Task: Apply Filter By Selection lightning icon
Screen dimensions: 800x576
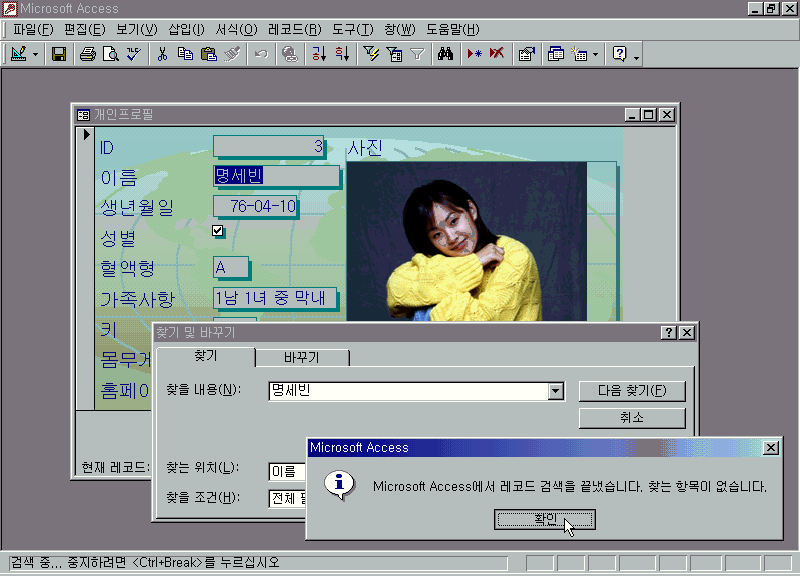Action: 371,54
